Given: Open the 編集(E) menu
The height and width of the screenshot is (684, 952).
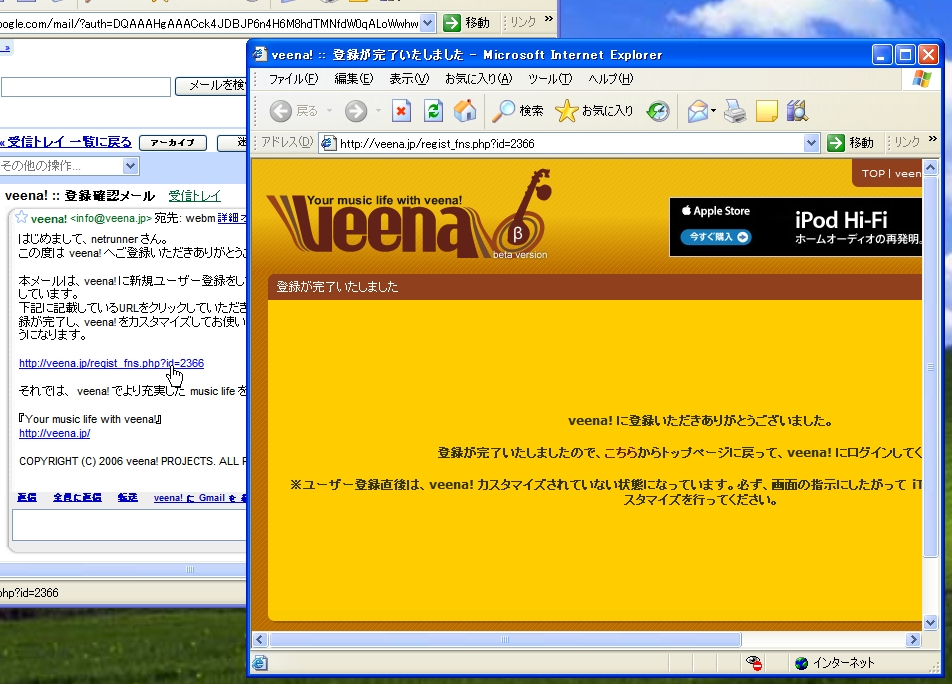Looking at the screenshot, I should point(354,79).
